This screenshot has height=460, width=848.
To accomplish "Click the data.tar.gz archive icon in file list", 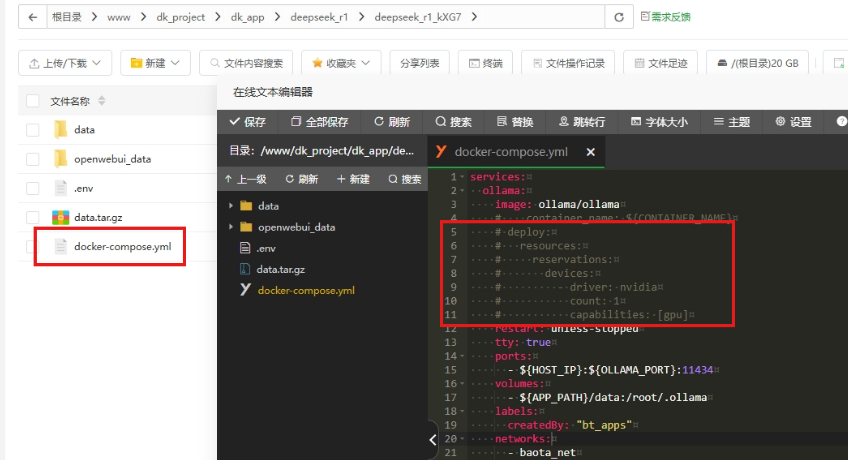I will tap(60, 217).
